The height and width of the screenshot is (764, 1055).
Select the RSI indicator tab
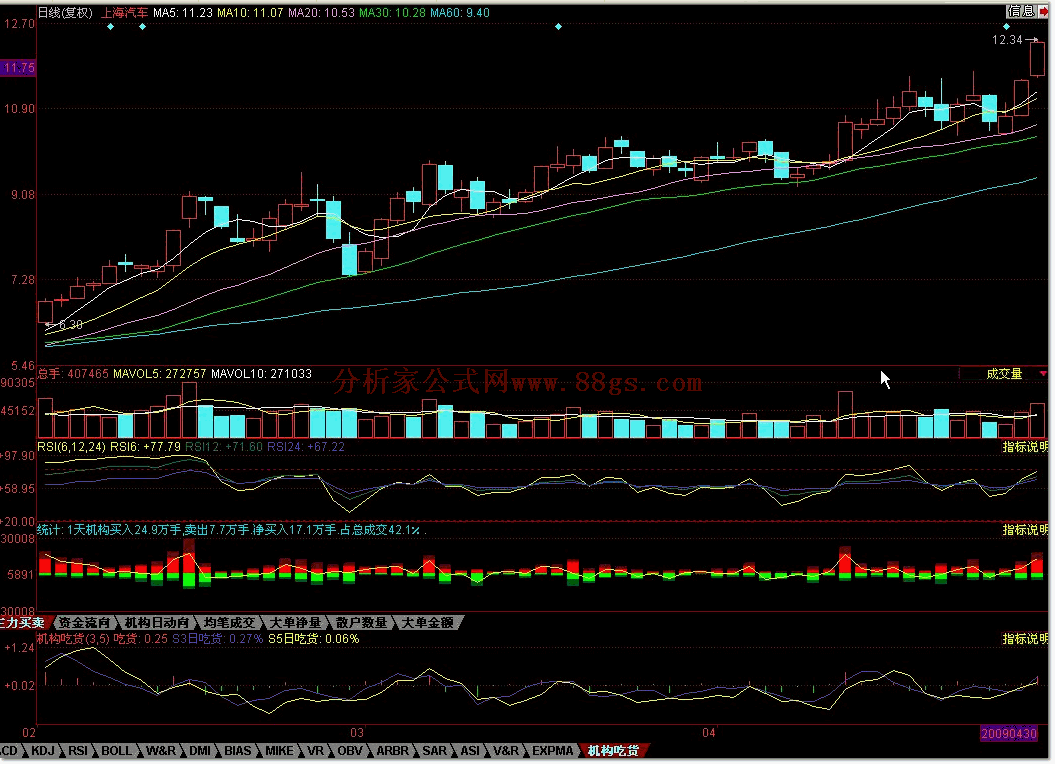(x=78, y=751)
